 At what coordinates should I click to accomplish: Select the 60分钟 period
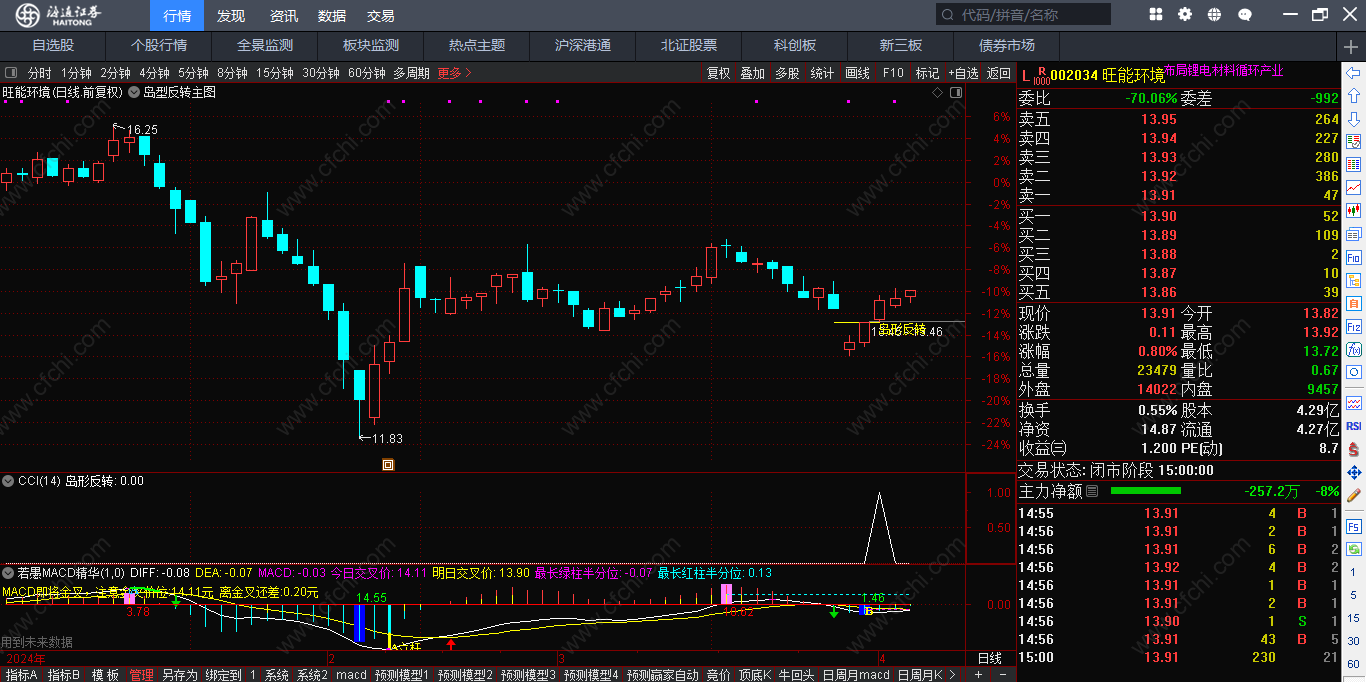(x=367, y=73)
